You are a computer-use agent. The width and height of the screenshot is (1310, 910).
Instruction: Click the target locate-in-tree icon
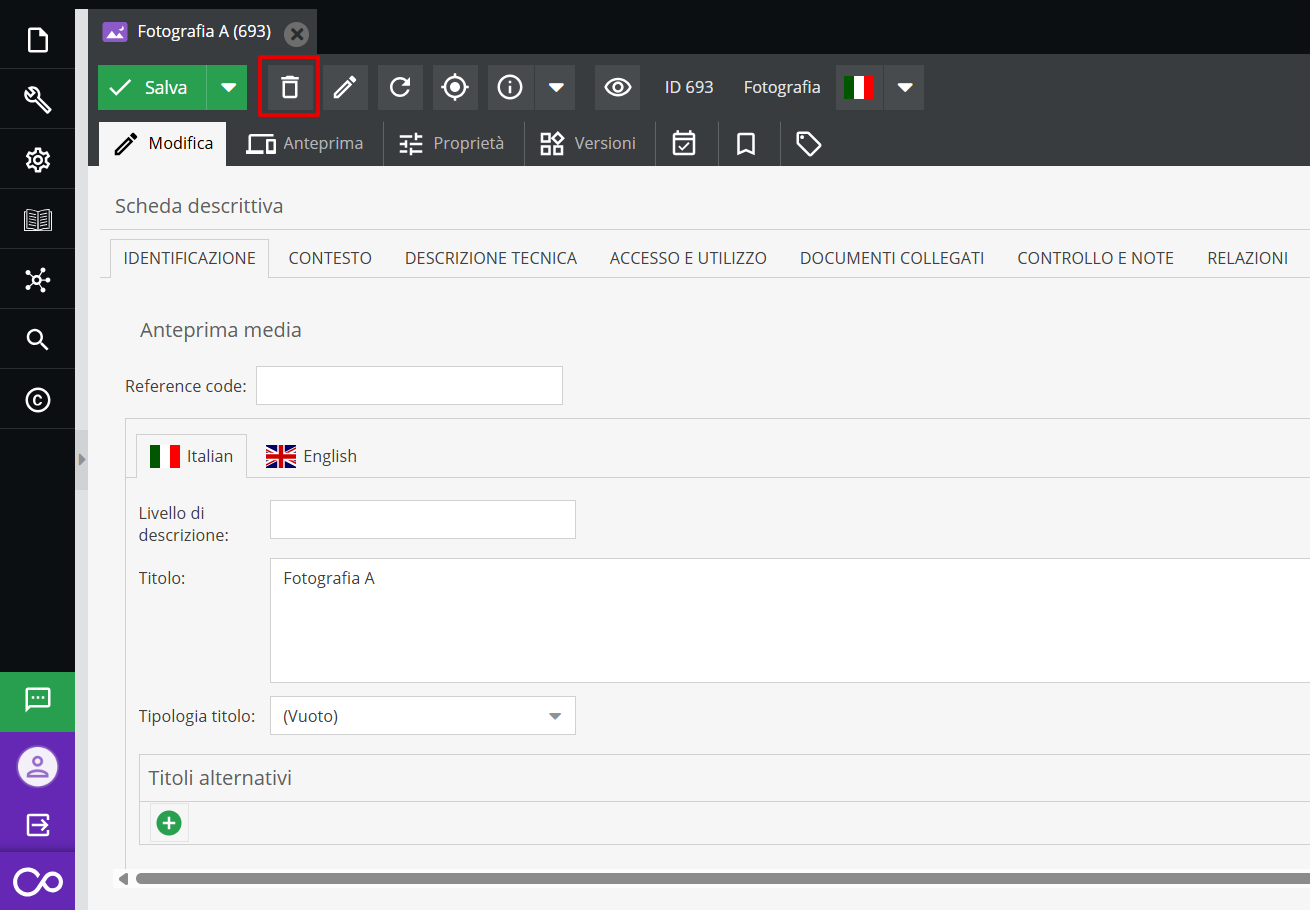455,88
